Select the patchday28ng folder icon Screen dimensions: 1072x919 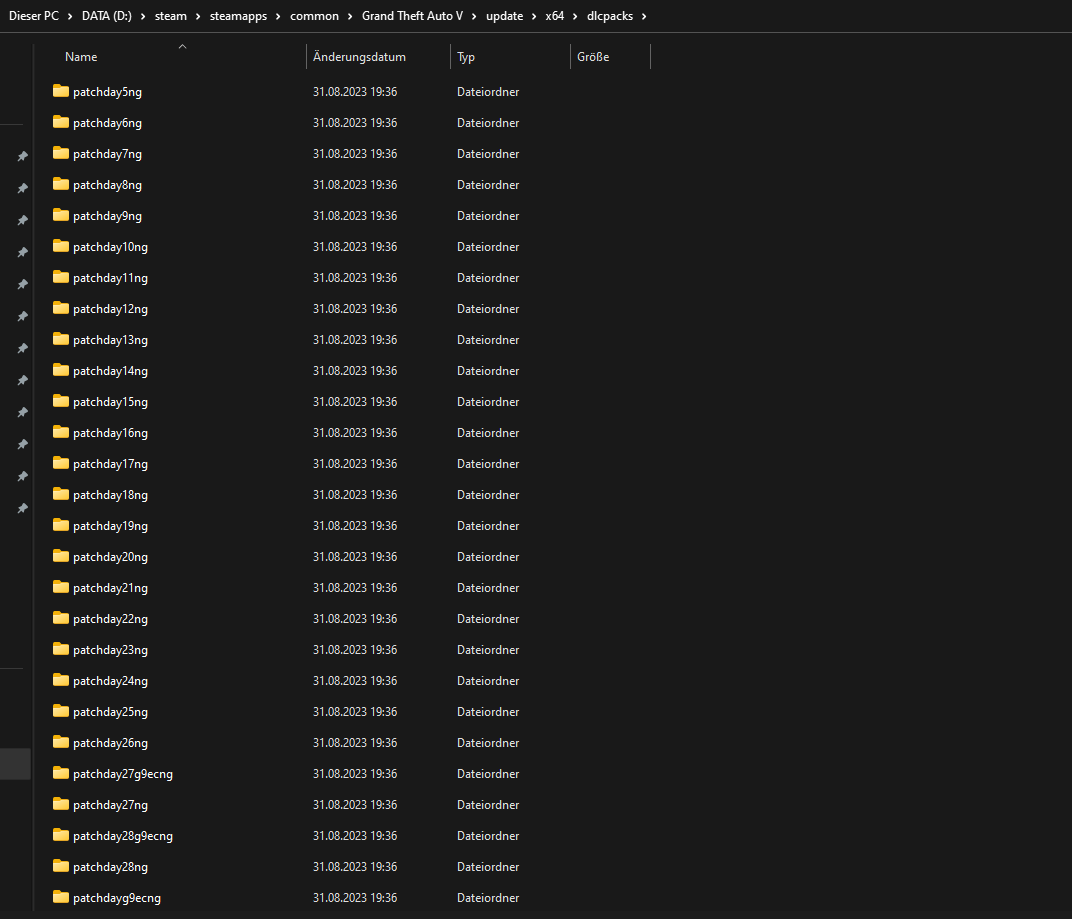click(x=61, y=866)
